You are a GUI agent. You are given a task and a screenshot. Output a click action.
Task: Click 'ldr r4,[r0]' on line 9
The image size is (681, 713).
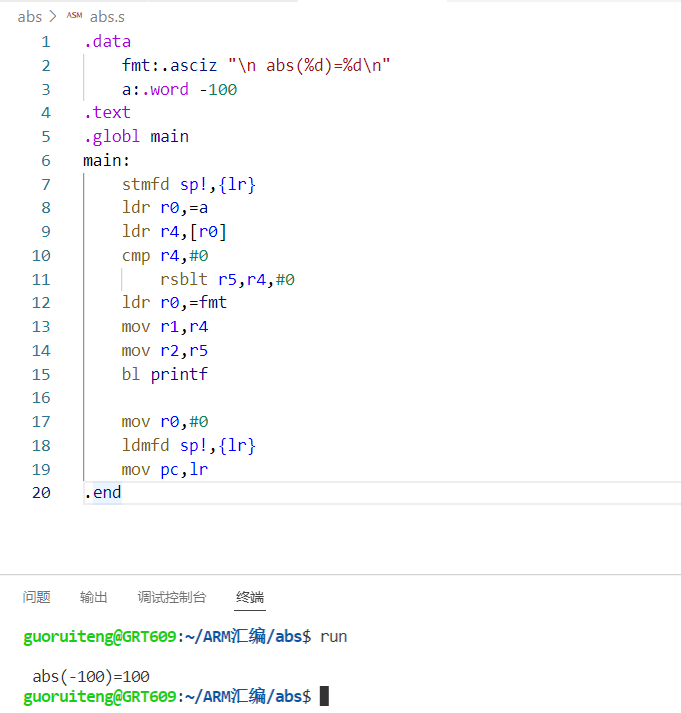click(174, 231)
